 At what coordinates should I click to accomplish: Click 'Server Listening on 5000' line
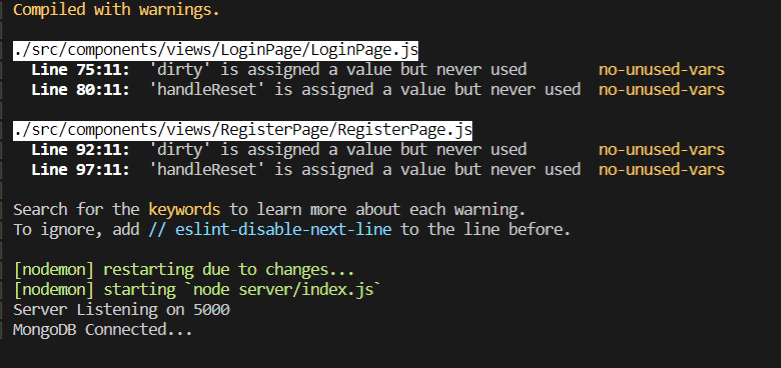122,309
